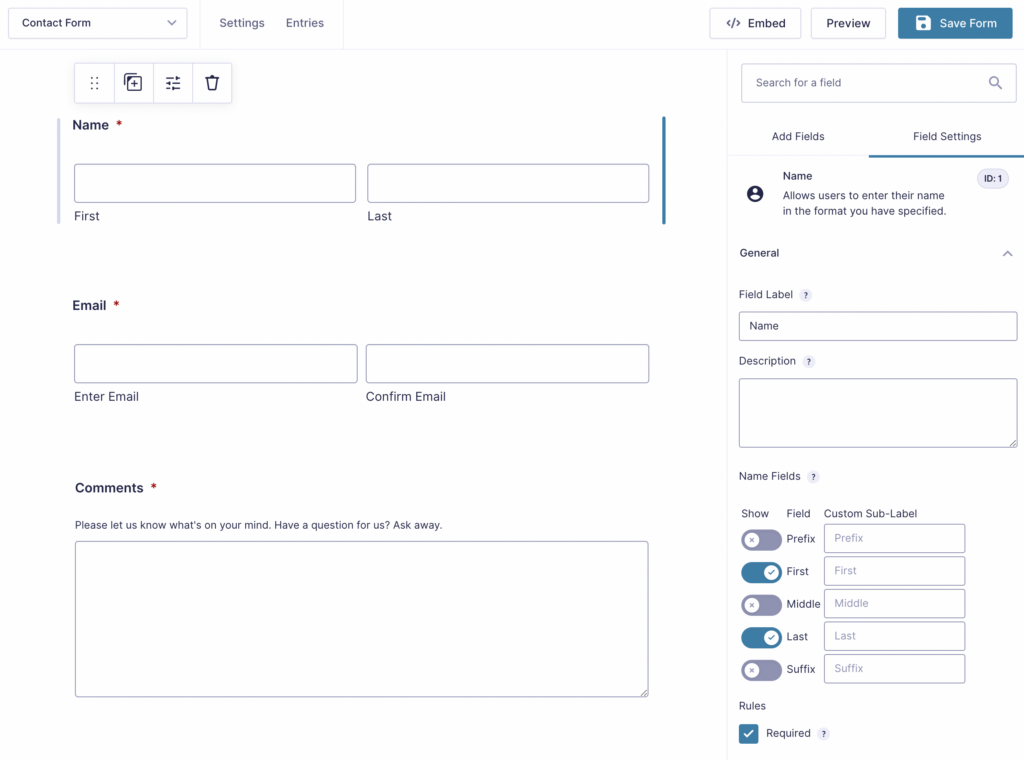Click the duplicate field icon
The image size is (1024, 760).
[133, 83]
